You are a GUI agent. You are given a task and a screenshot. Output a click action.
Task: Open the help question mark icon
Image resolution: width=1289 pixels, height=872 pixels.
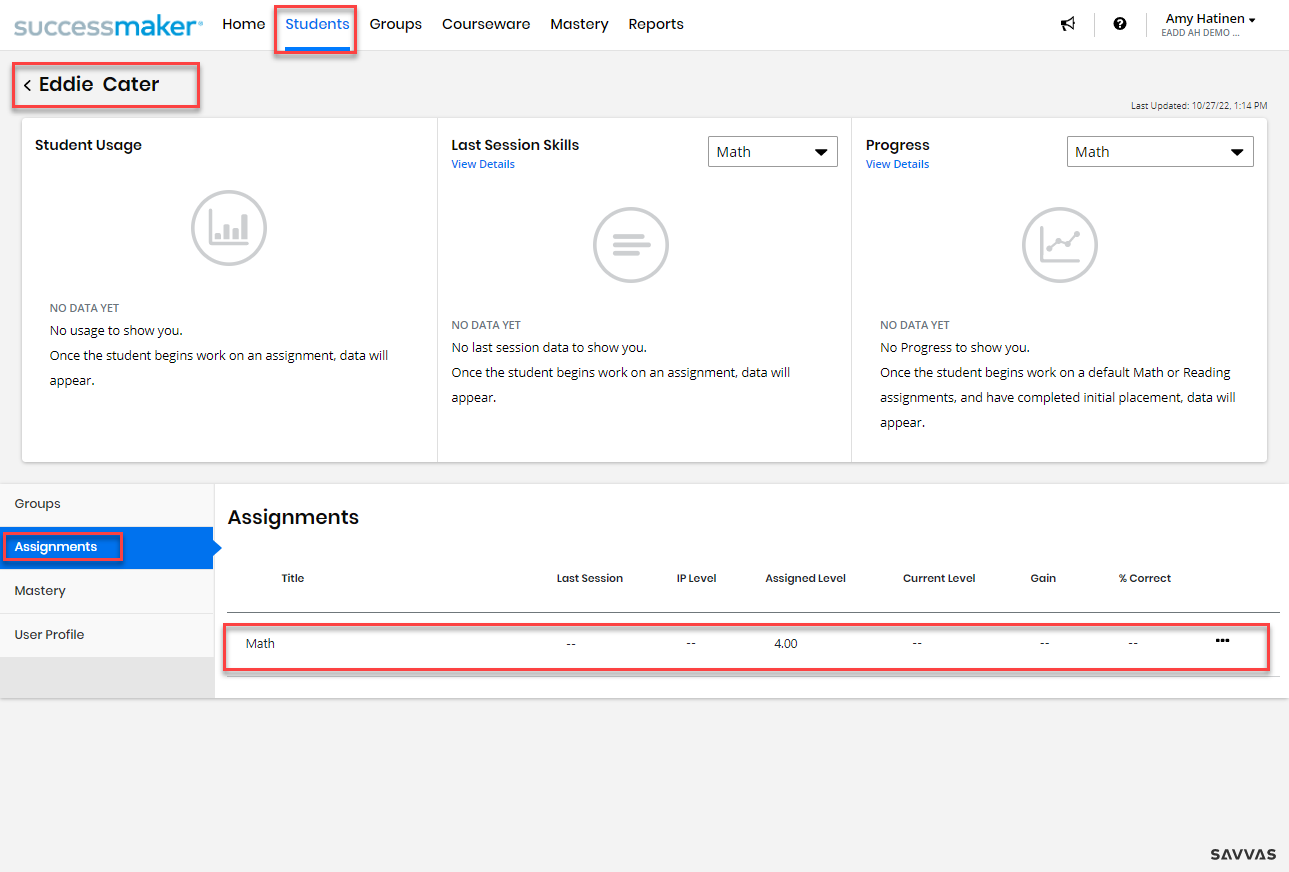(x=1120, y=24)
